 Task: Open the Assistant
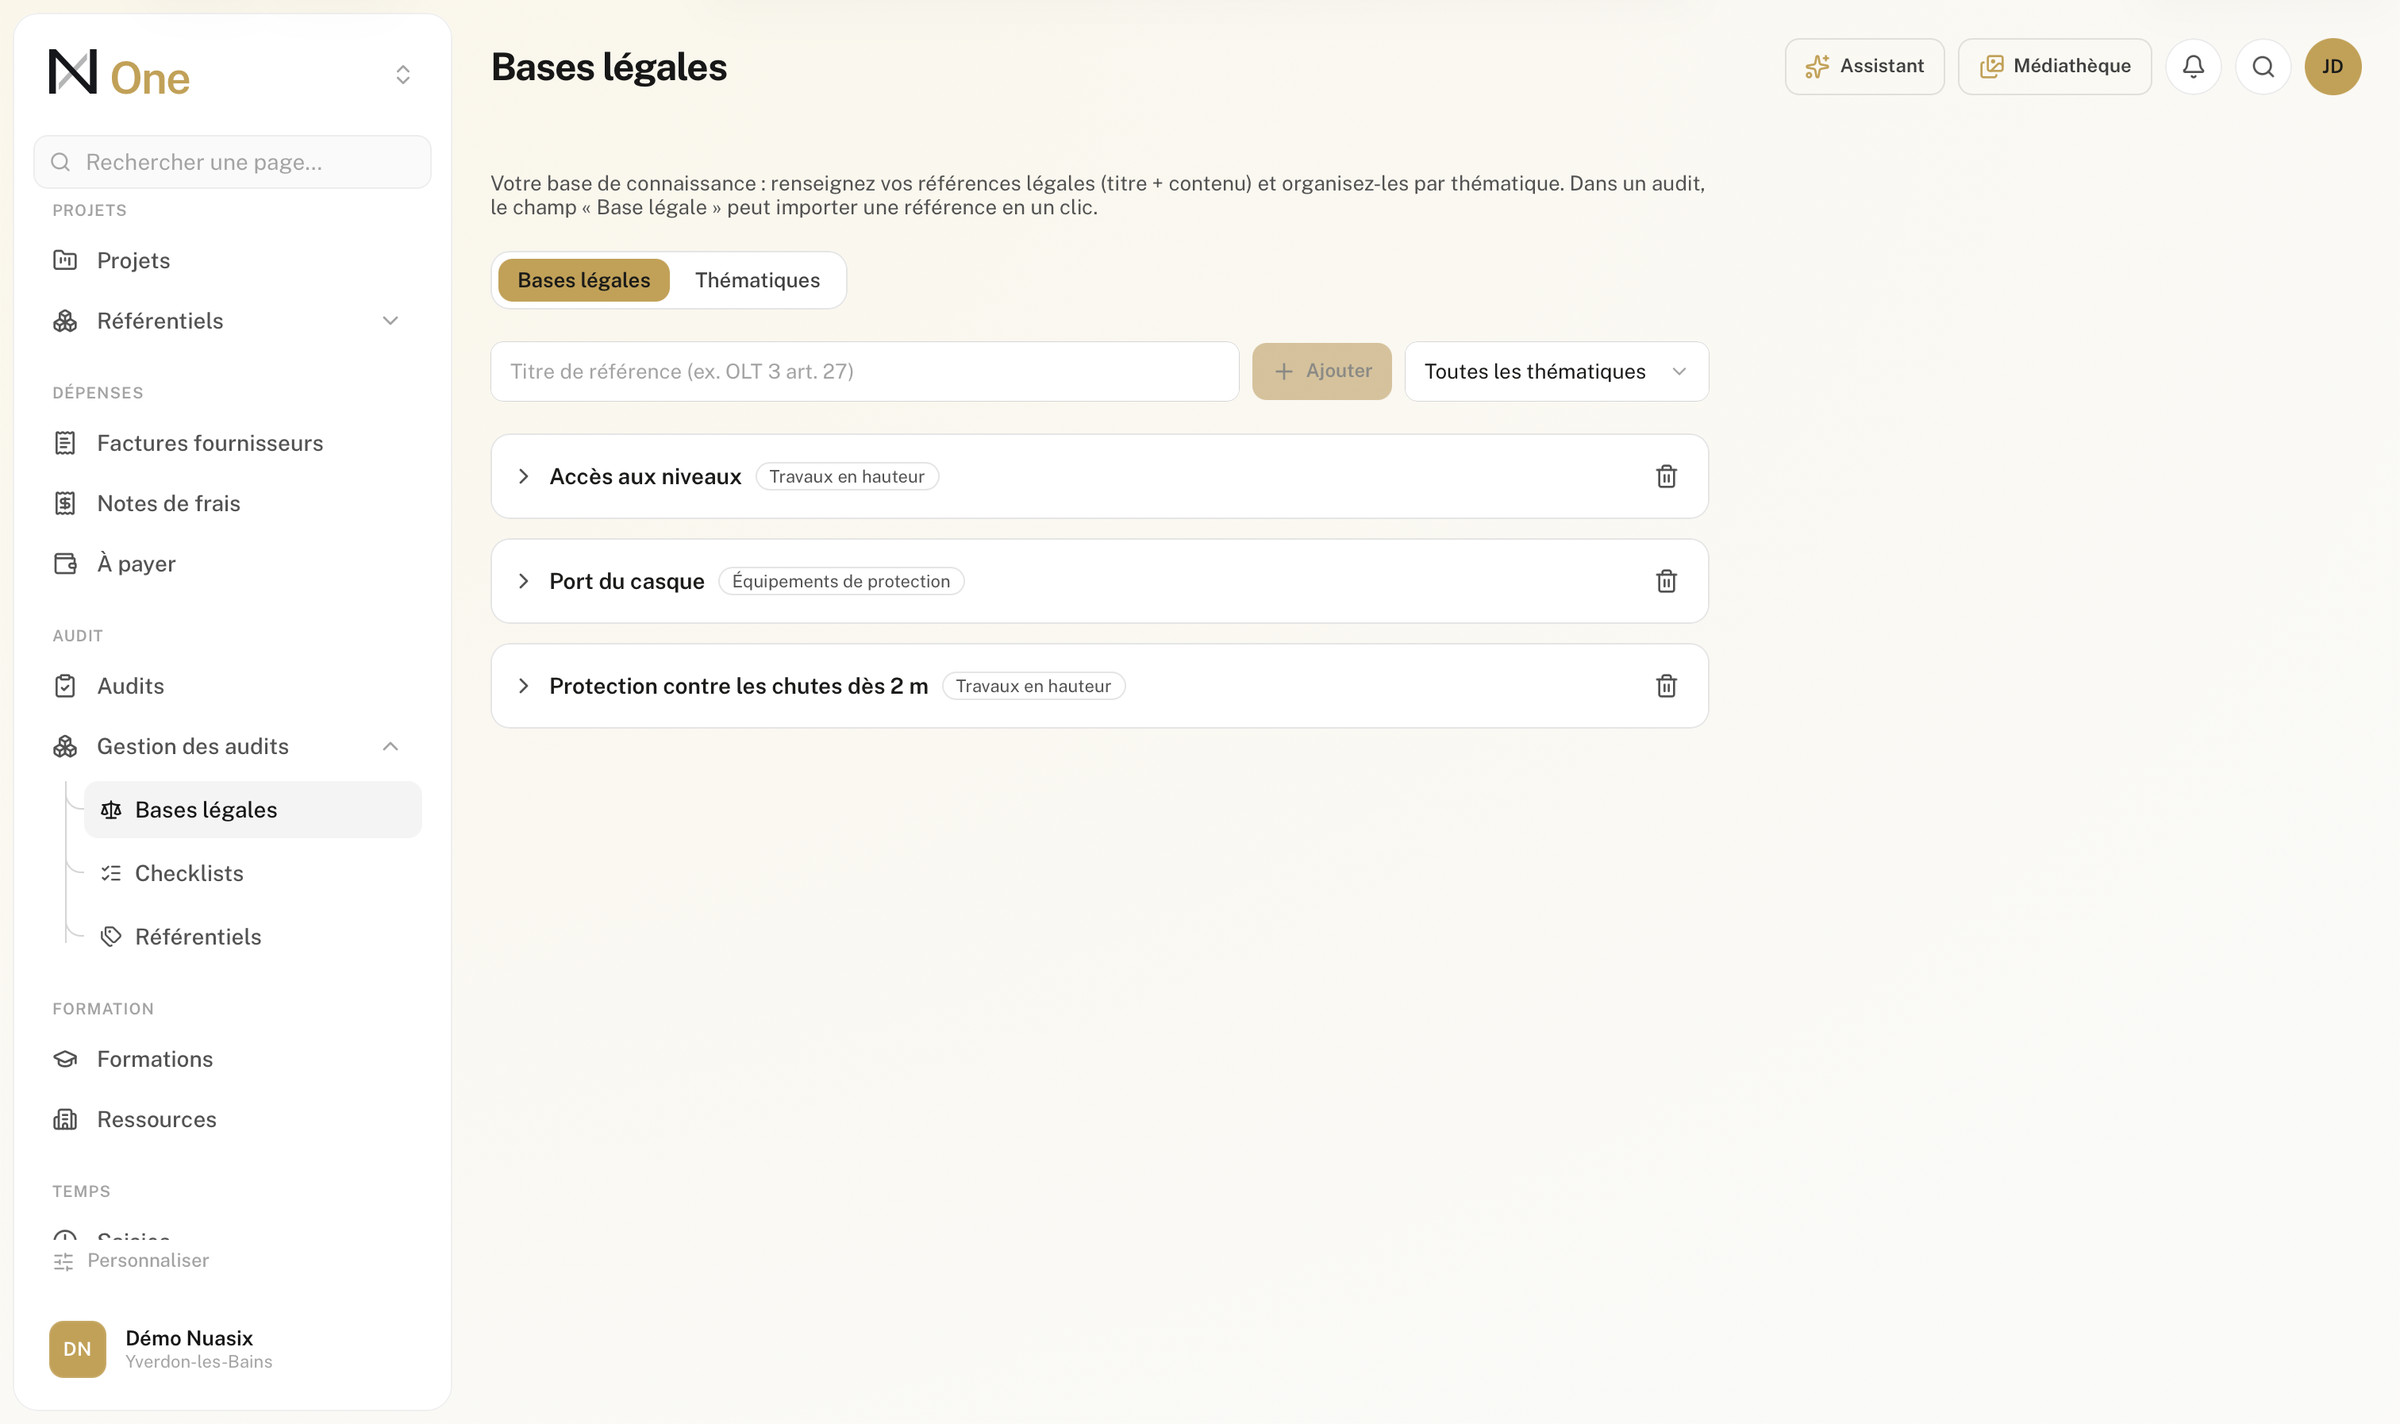(x=1864, y=67)
